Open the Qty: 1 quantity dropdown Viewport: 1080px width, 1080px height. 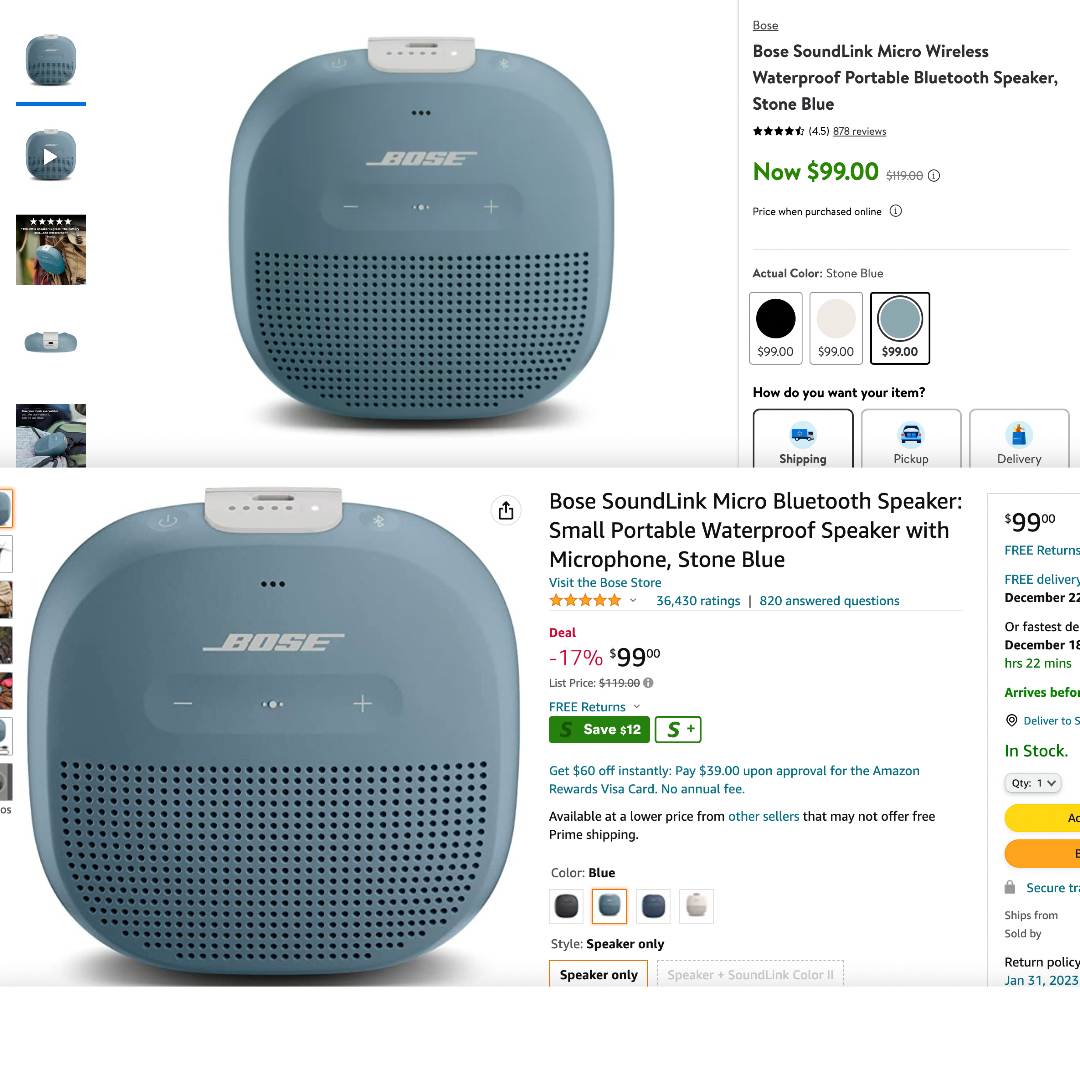point(1032,783)
